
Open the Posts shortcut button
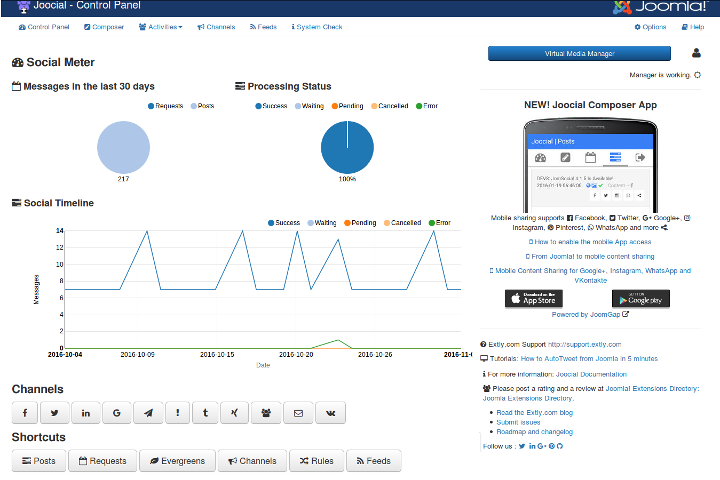click(39, 461)
